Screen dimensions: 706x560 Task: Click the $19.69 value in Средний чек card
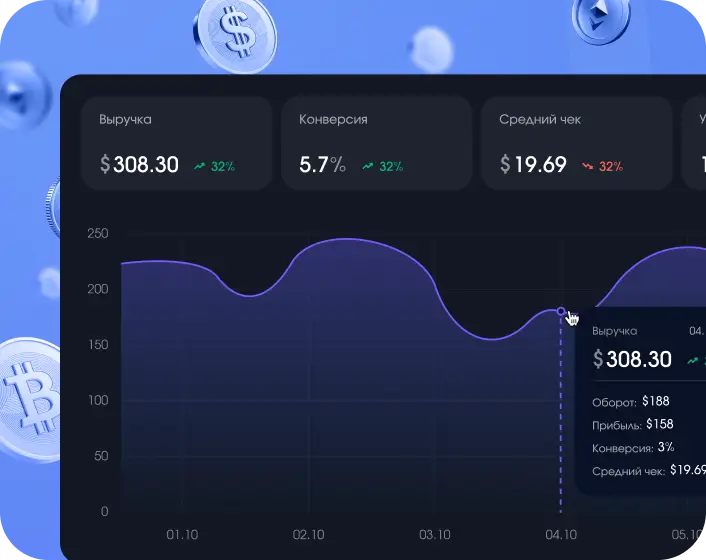click(533, 164)
